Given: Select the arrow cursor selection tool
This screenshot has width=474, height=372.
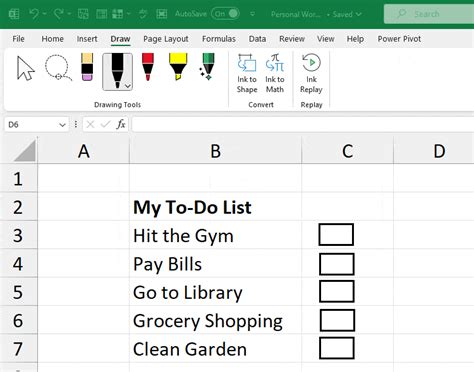Looking at the screenshot, I should (26, 68).
